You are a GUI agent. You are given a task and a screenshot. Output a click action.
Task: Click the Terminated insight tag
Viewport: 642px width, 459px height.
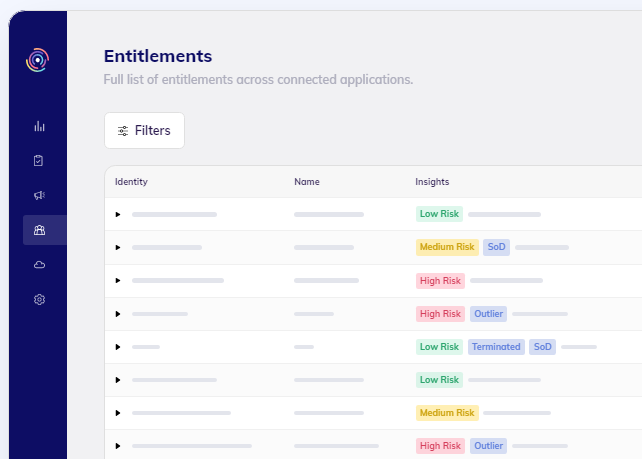(x=496, y=347)
